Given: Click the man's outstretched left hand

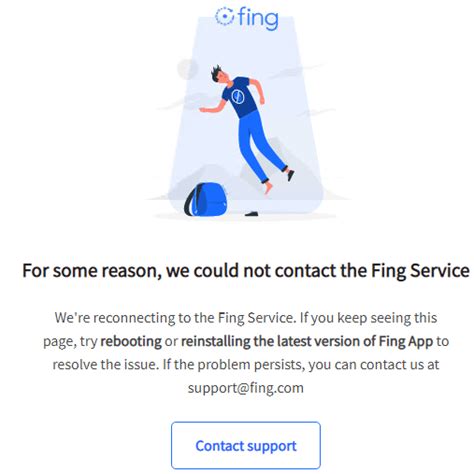Looking at the screenshot, I should point(204,110).
